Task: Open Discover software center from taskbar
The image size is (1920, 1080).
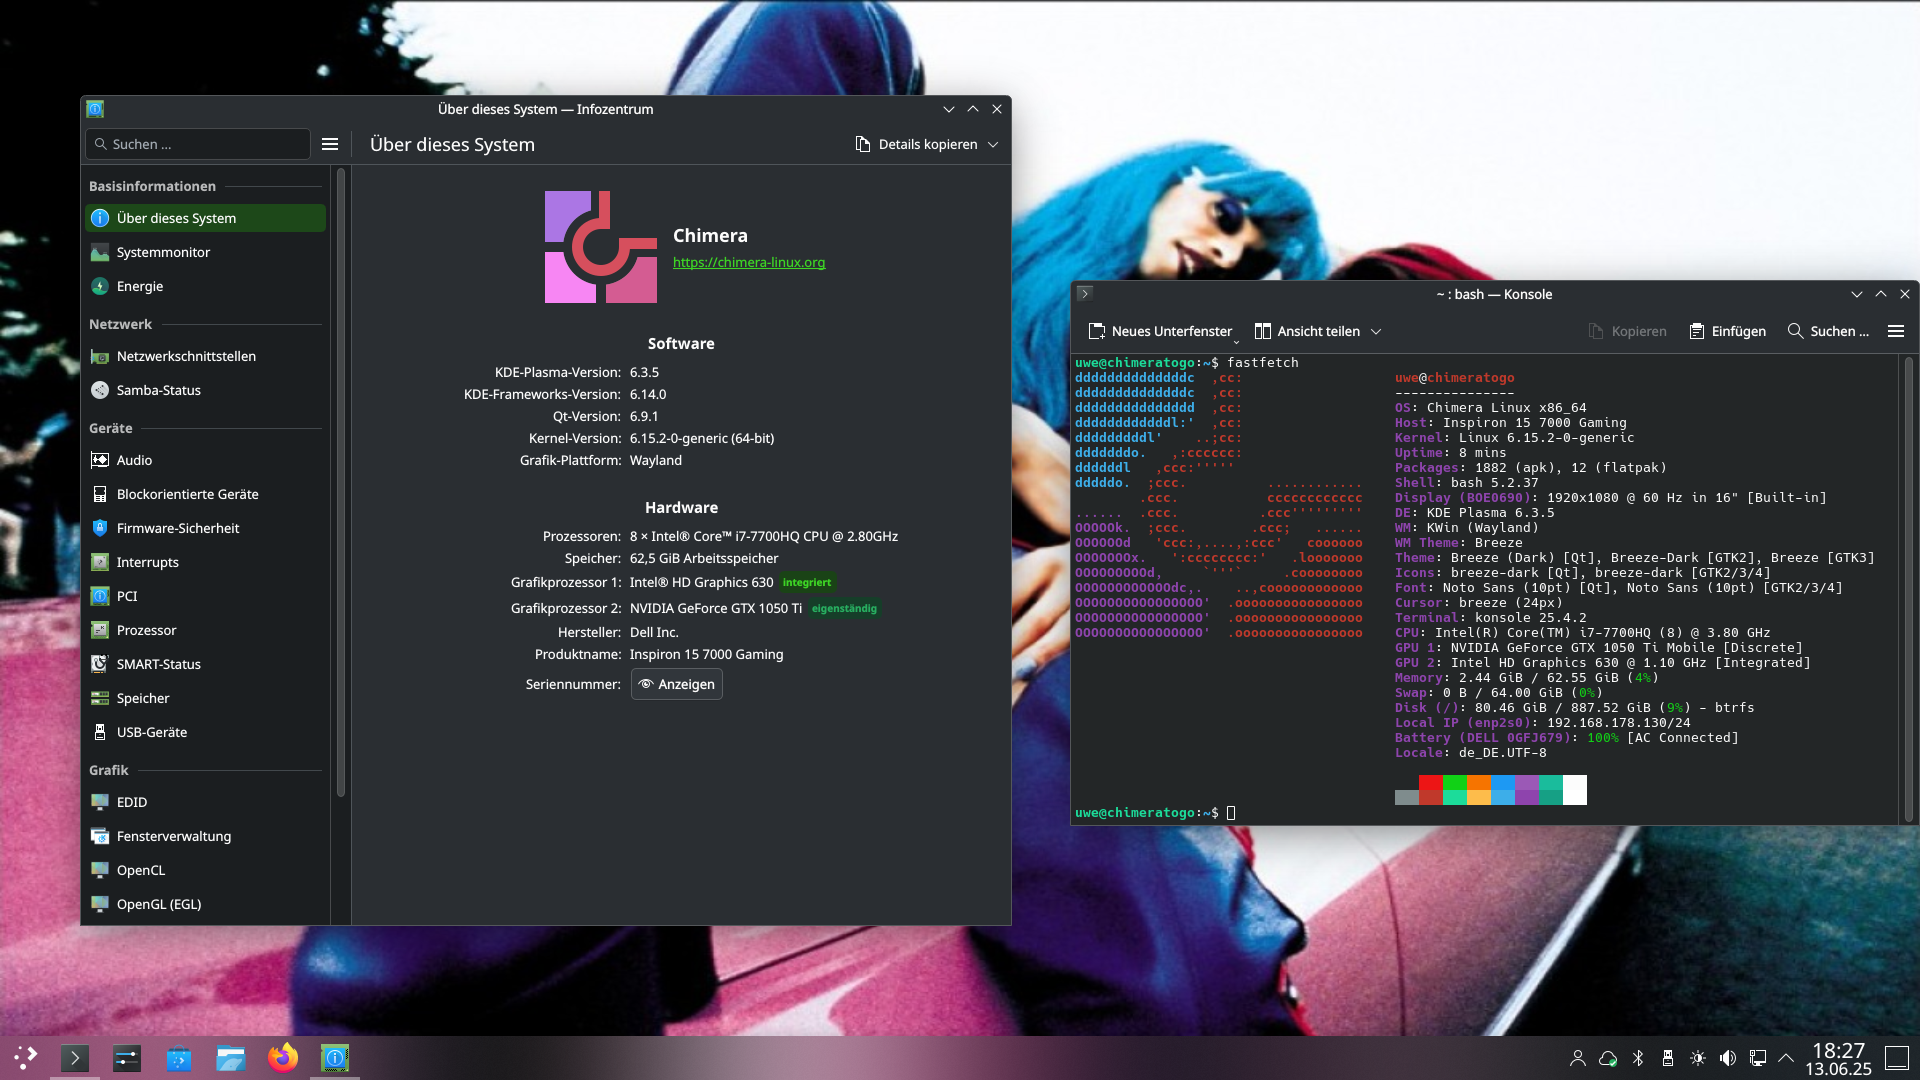Action: (179, 1057)
